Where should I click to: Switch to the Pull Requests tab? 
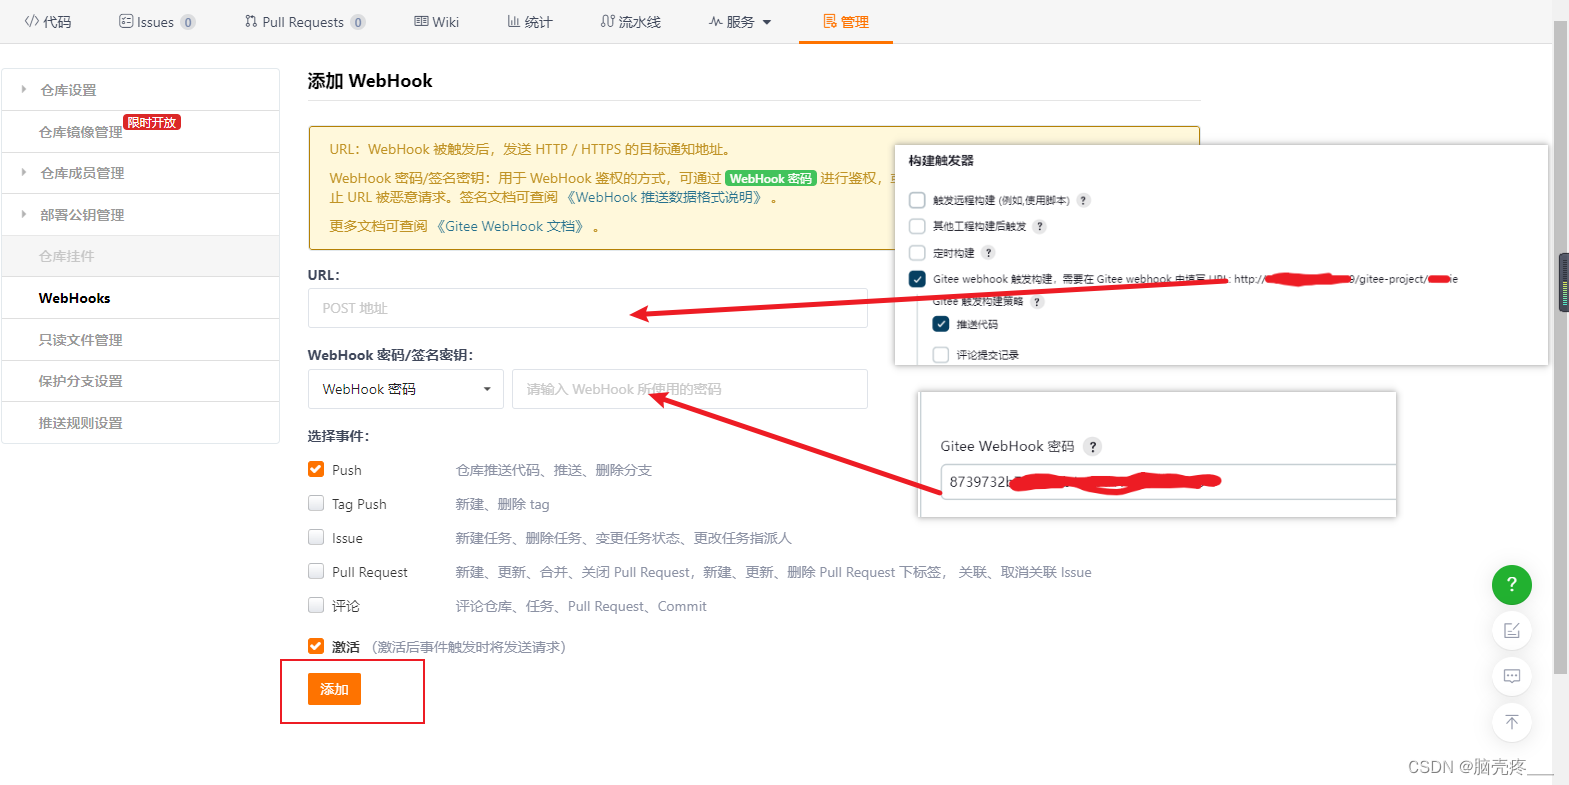(x=305, y=22)
